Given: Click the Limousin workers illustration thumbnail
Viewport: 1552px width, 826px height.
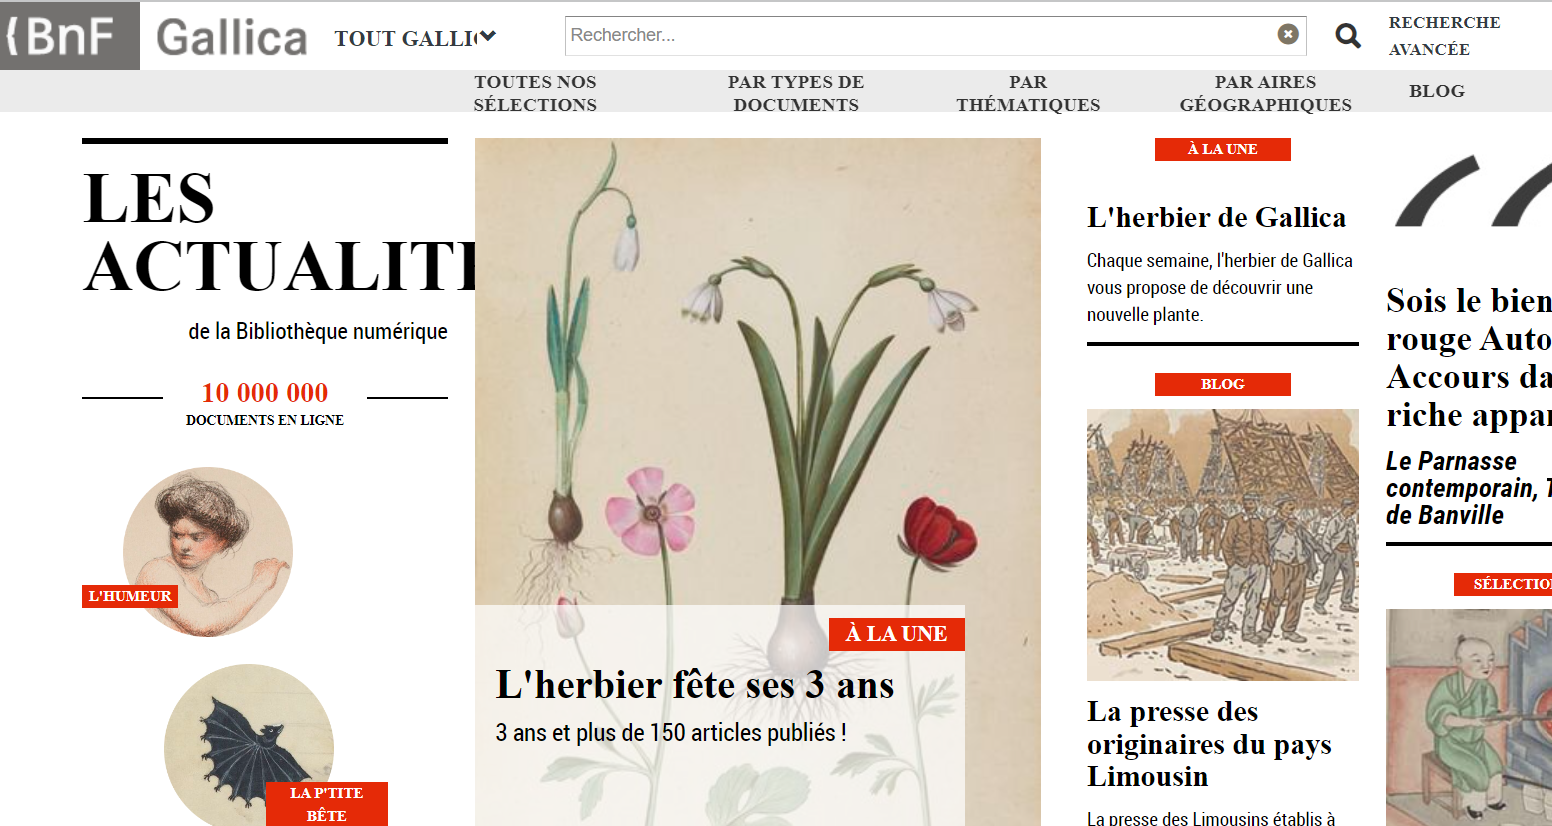Looking at the screenshot, I should point(1222,545).
